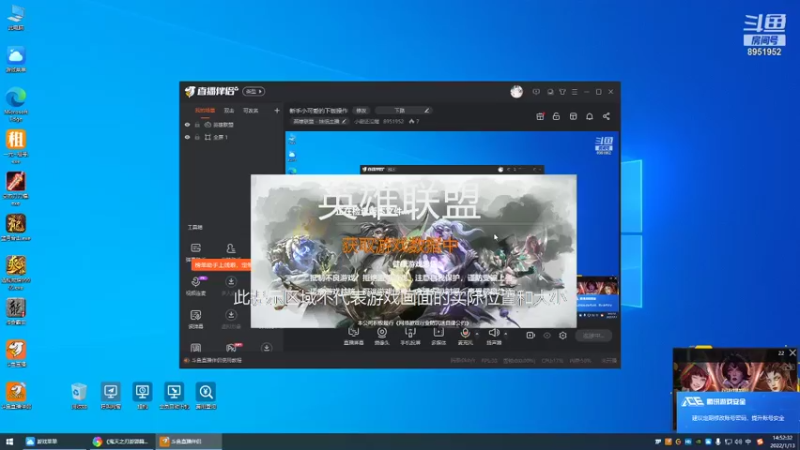The height and width of the screenshot is (450, 800).
Task: Click the orange assistant tooltip banner
Action: point(221,265)
